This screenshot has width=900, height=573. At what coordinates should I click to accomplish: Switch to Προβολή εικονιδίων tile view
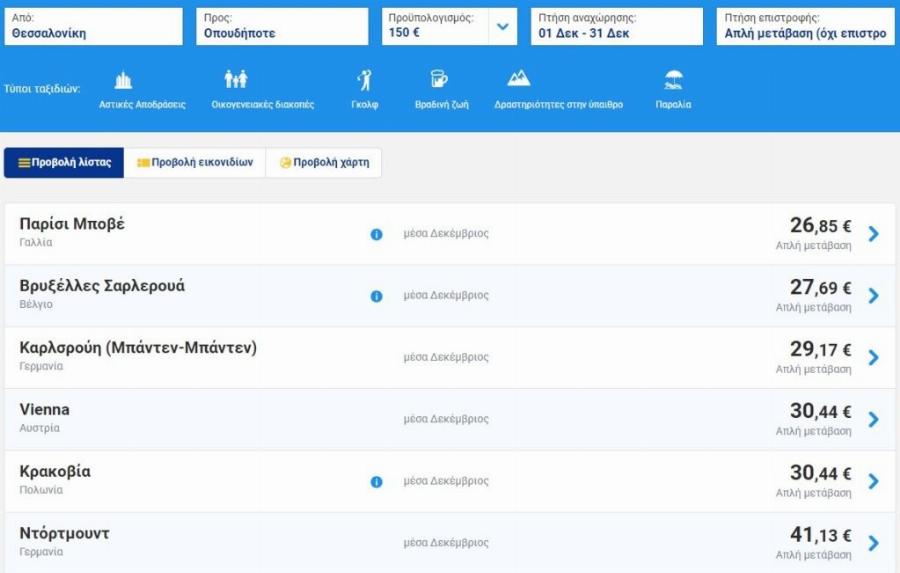pyautogui.click(x=195, y=163)
